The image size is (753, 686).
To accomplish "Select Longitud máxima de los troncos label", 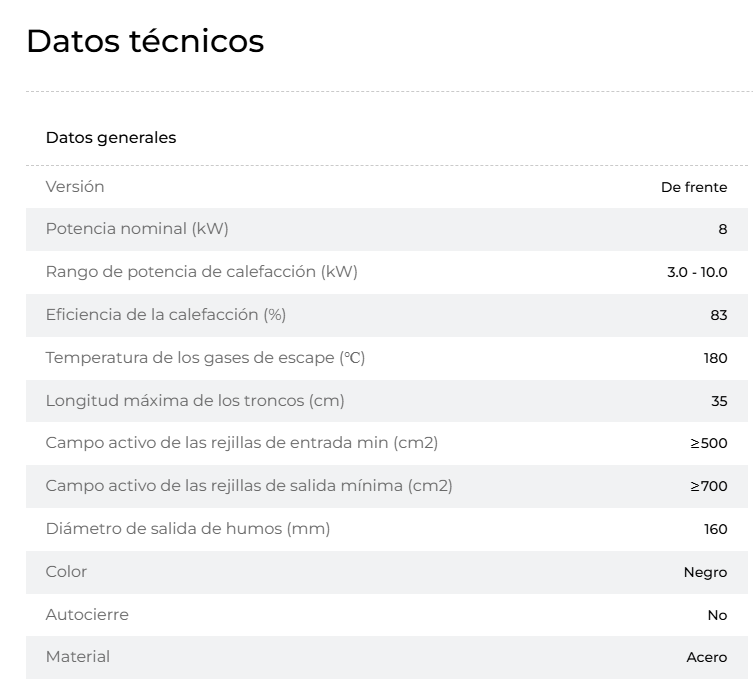I will click(195, 400).
